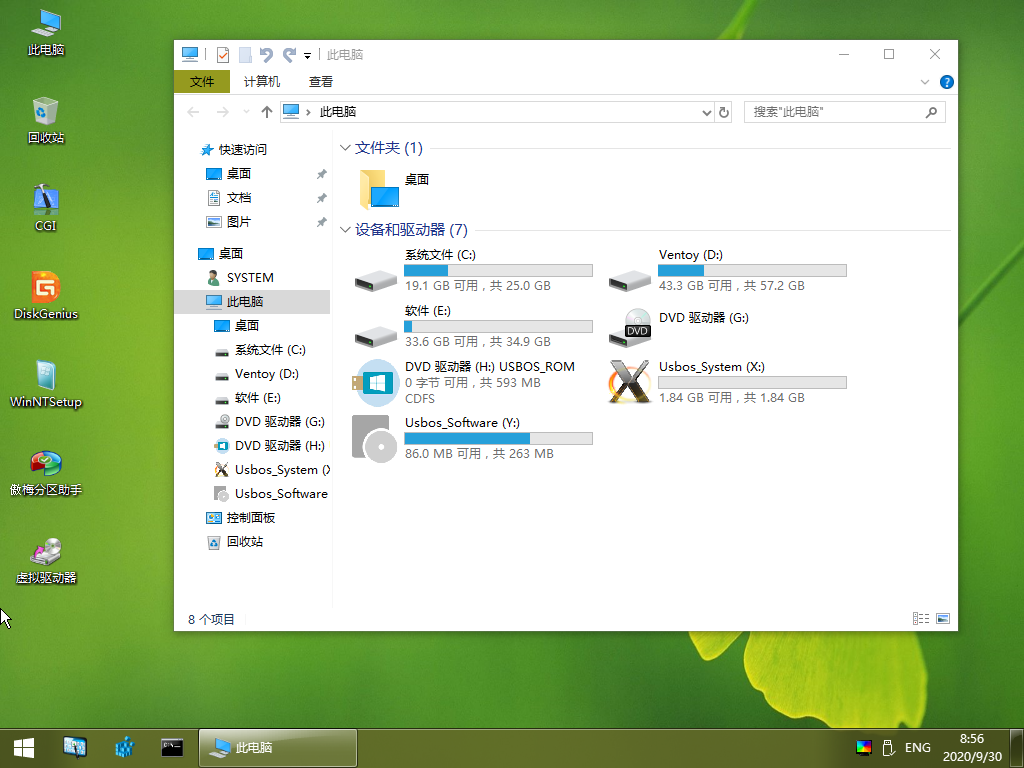1024x768 pixels.
Task: Select the DVD drive (H:) USBOS_ROM icon
Action: tap(376, 382)
